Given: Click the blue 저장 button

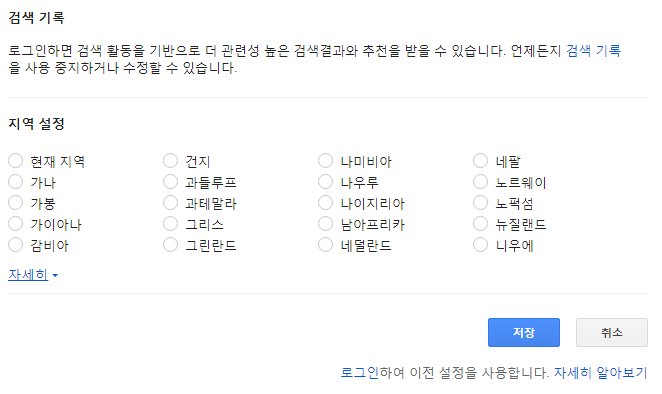Looking at the screenshot, I should point(524,333).
